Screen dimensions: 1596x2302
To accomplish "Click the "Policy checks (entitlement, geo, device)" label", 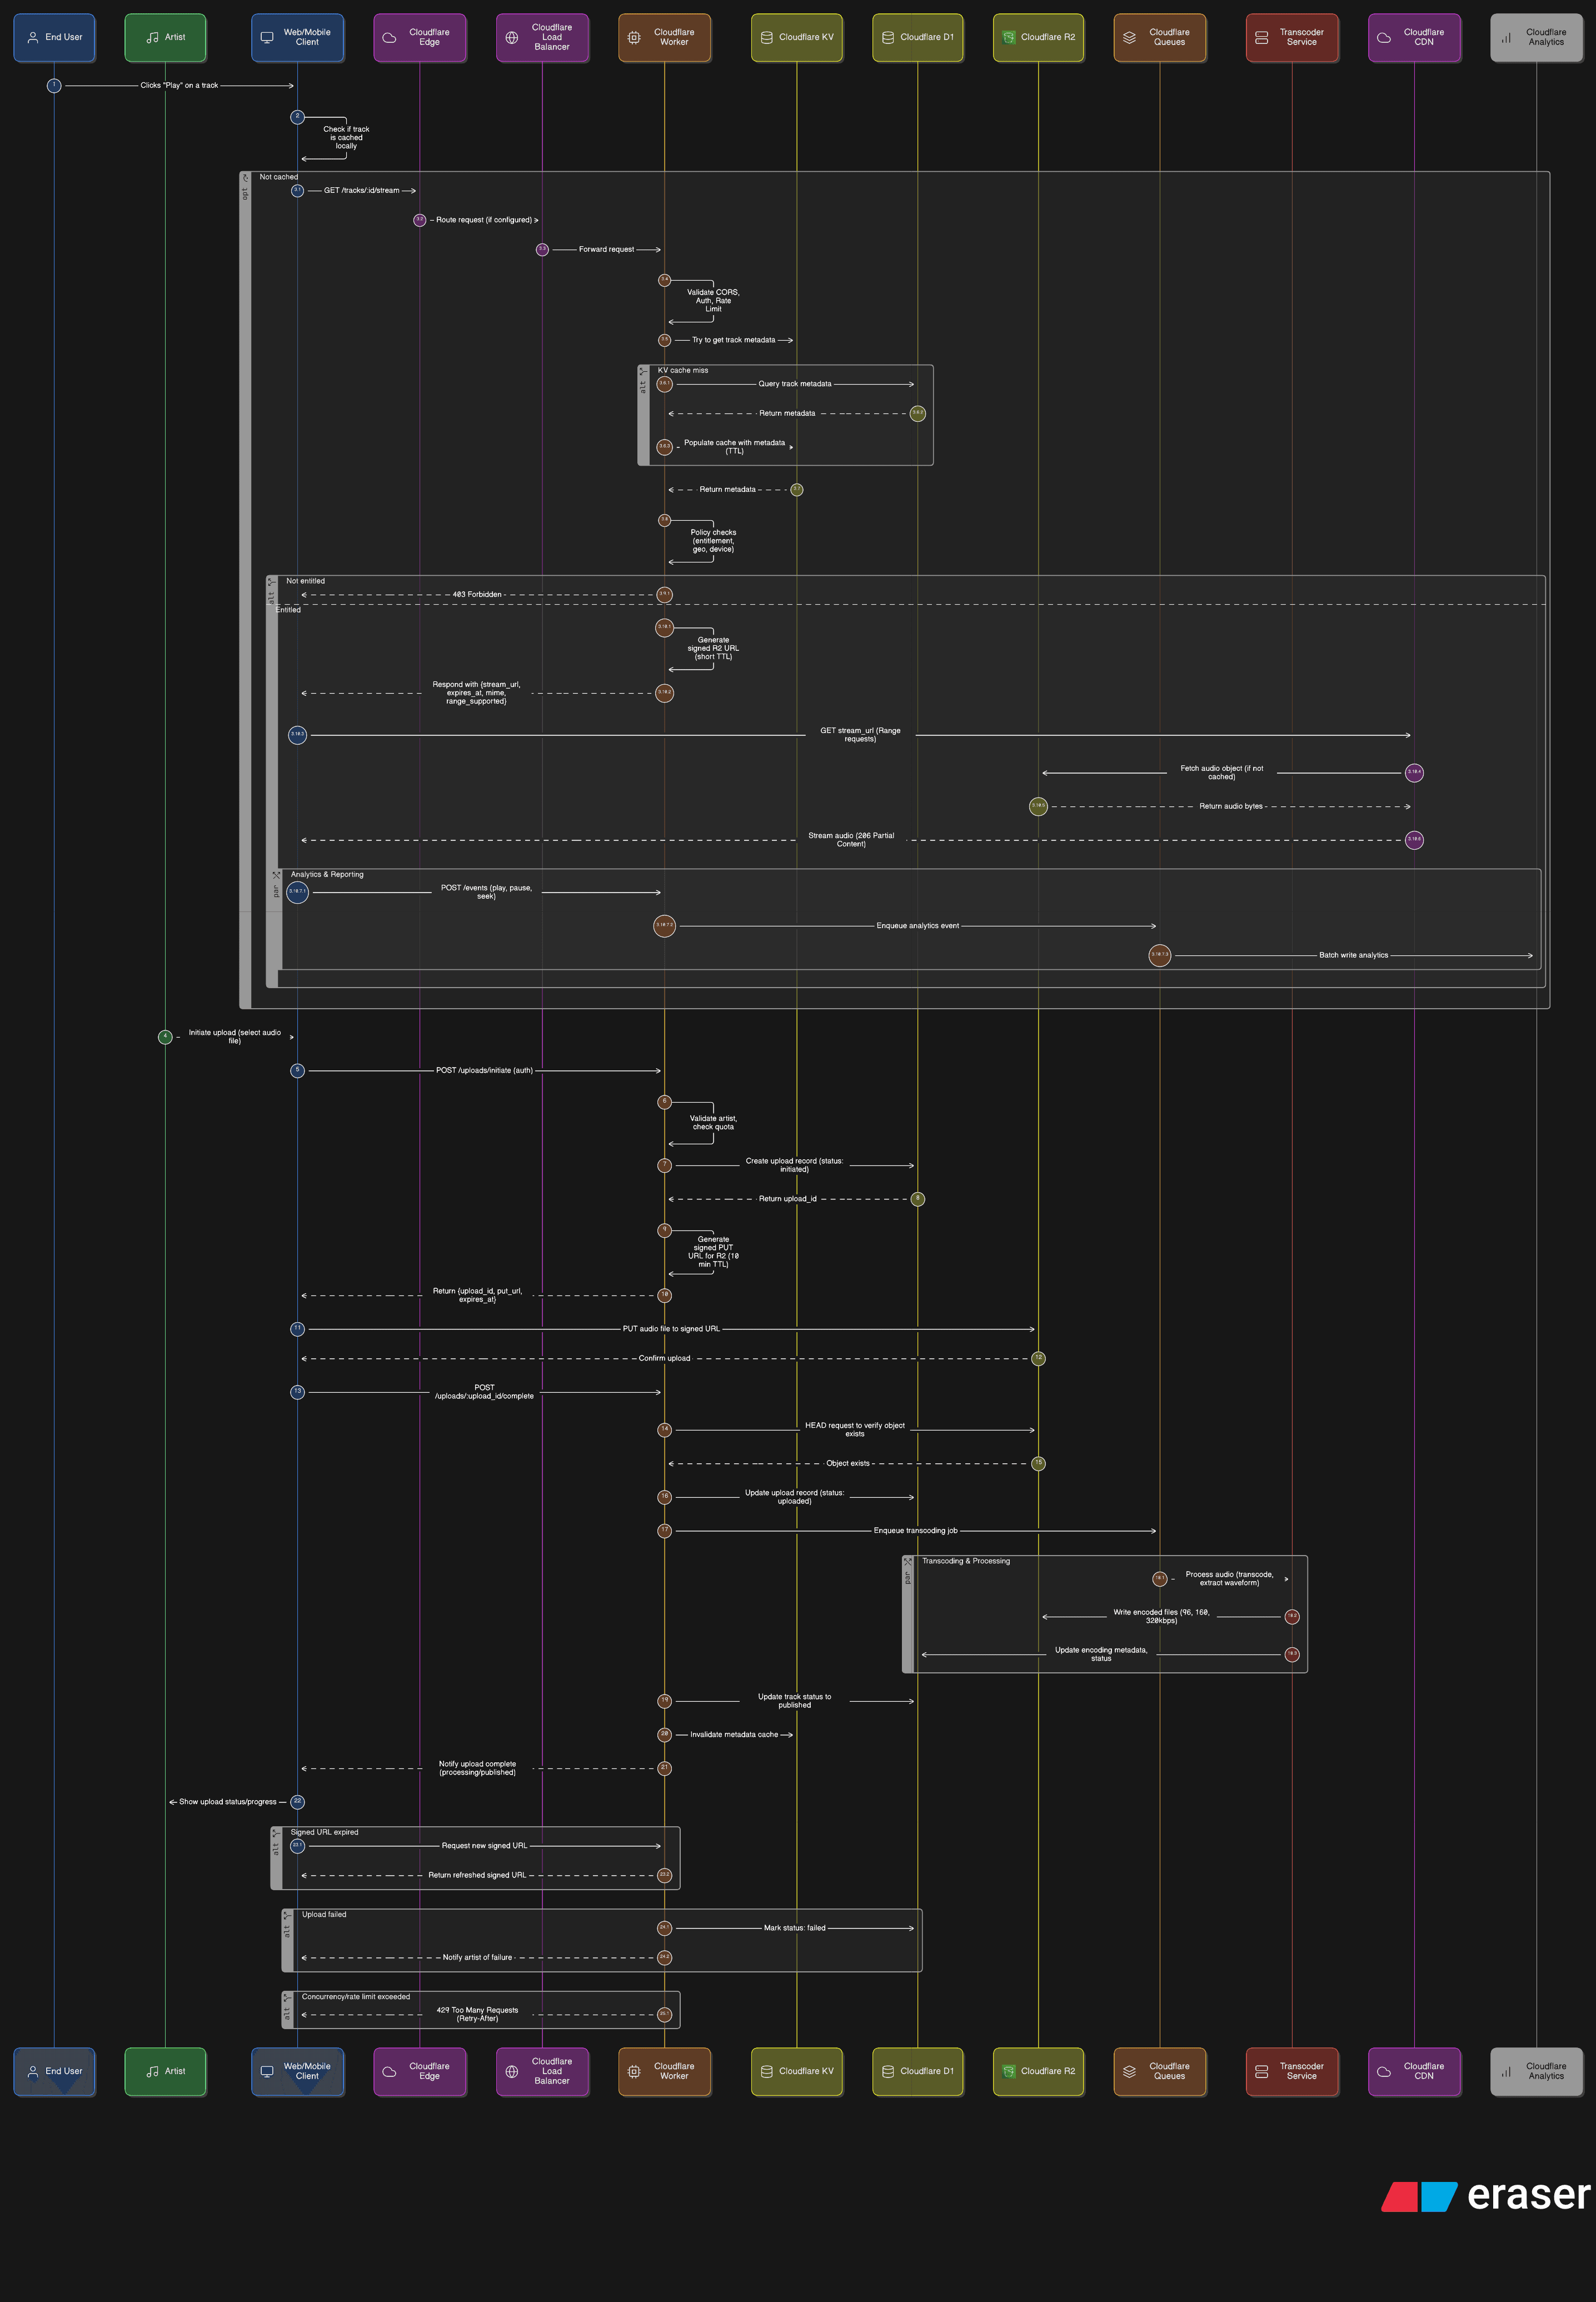I will pyautogui.click(x=713, y=541).
